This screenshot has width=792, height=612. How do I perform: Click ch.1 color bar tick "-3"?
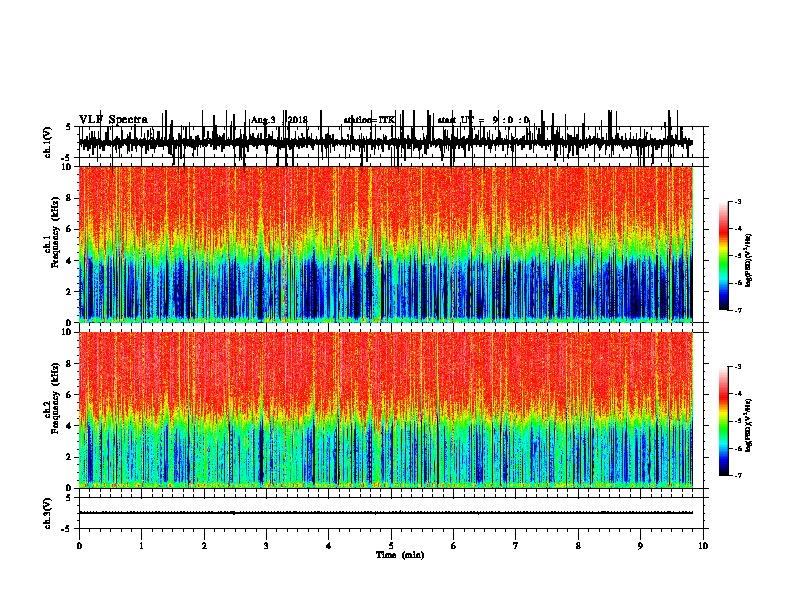[x=738, y=201]
